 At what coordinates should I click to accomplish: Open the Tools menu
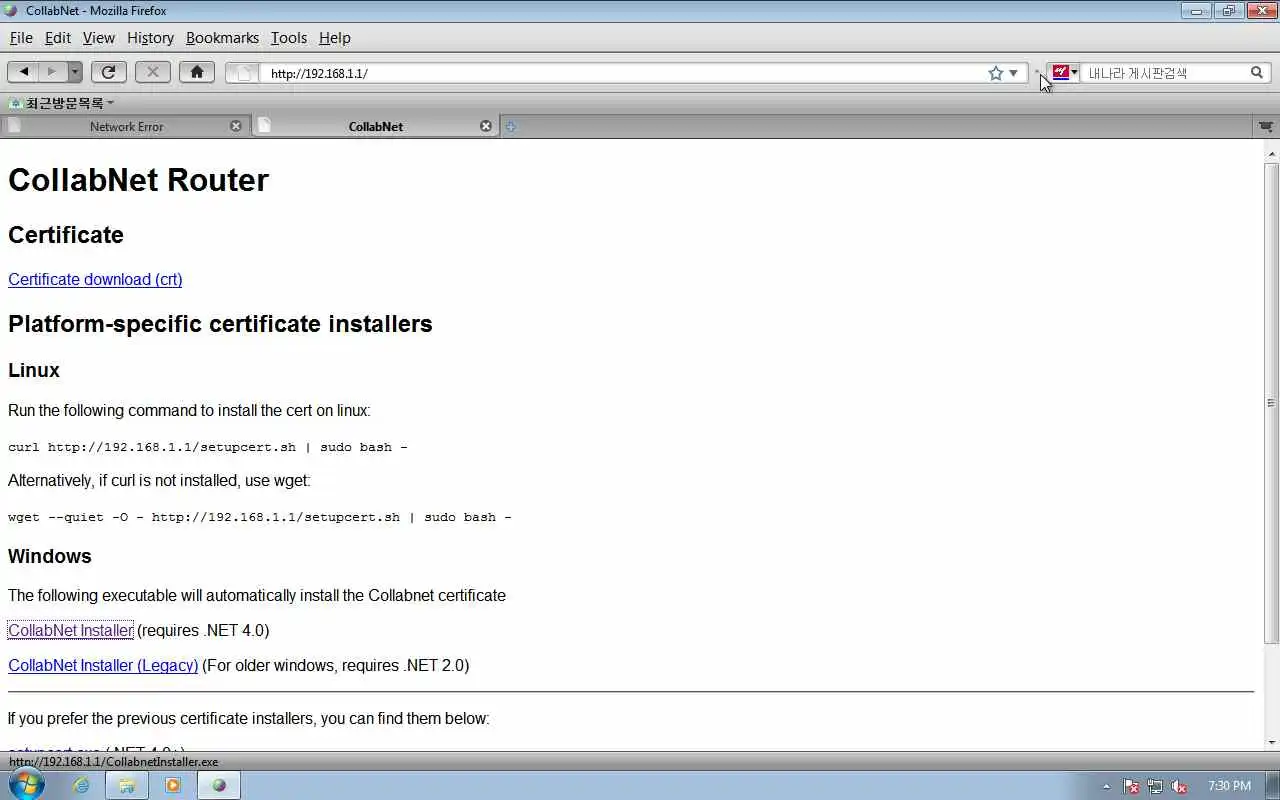tap(288, 38)
